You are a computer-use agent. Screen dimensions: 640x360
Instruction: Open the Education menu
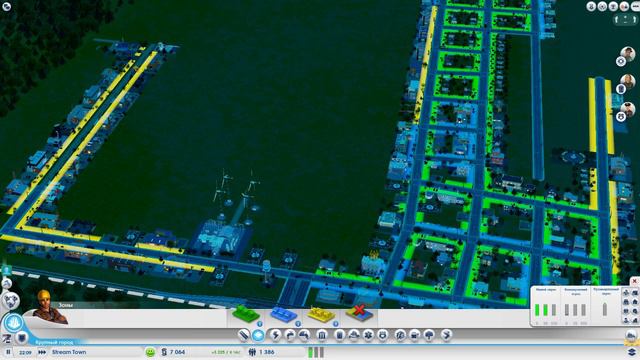pos(400,335)
